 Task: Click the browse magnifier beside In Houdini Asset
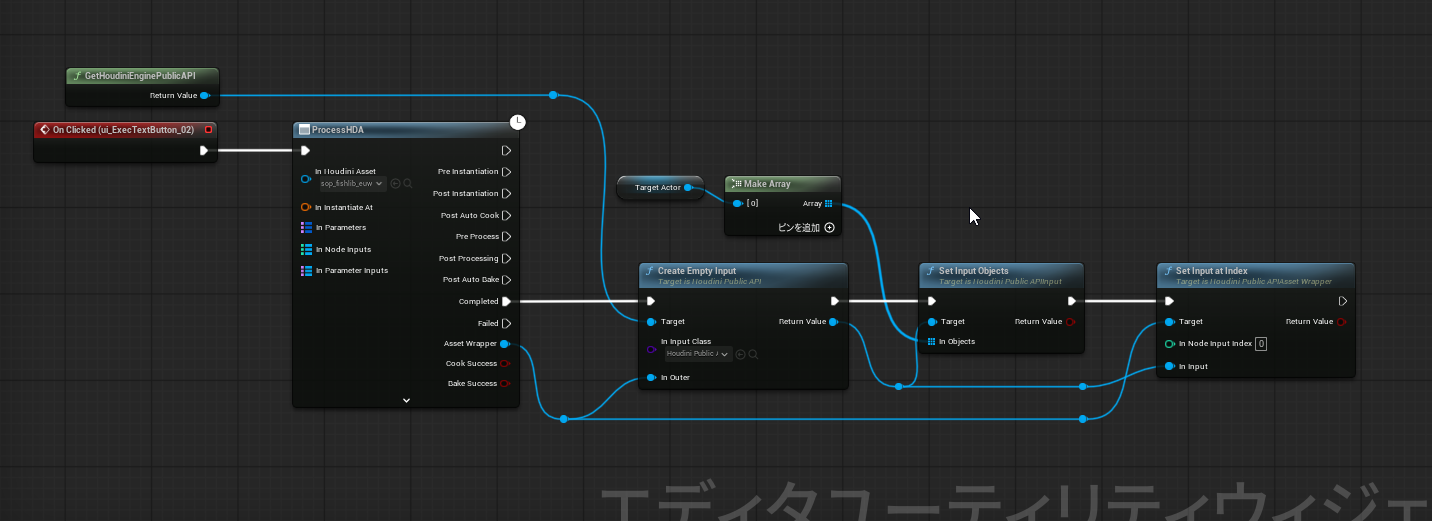pyautogui.click(x=409, y=184)
